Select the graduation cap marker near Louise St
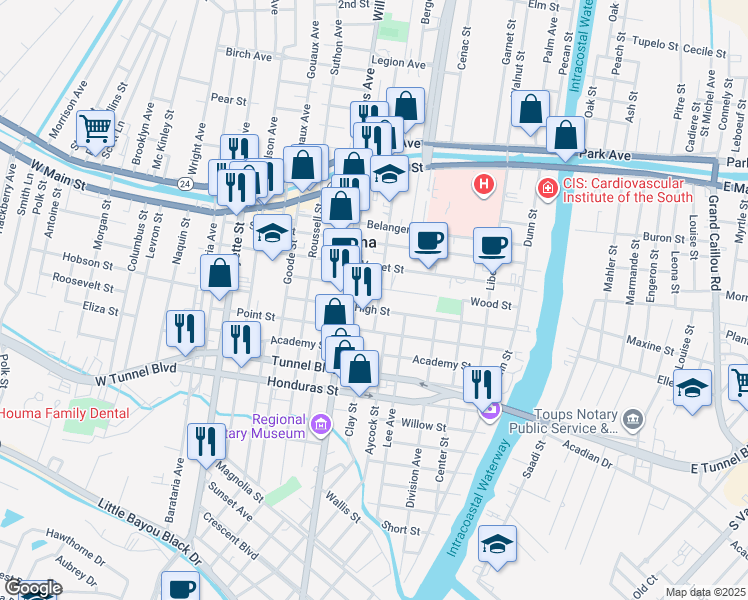Image resolution: width=748 pixels, height=600 pixels. click(692, 390)
